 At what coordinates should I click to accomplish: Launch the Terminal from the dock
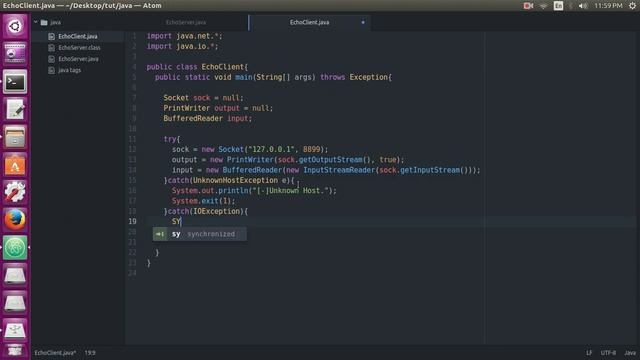15,82
